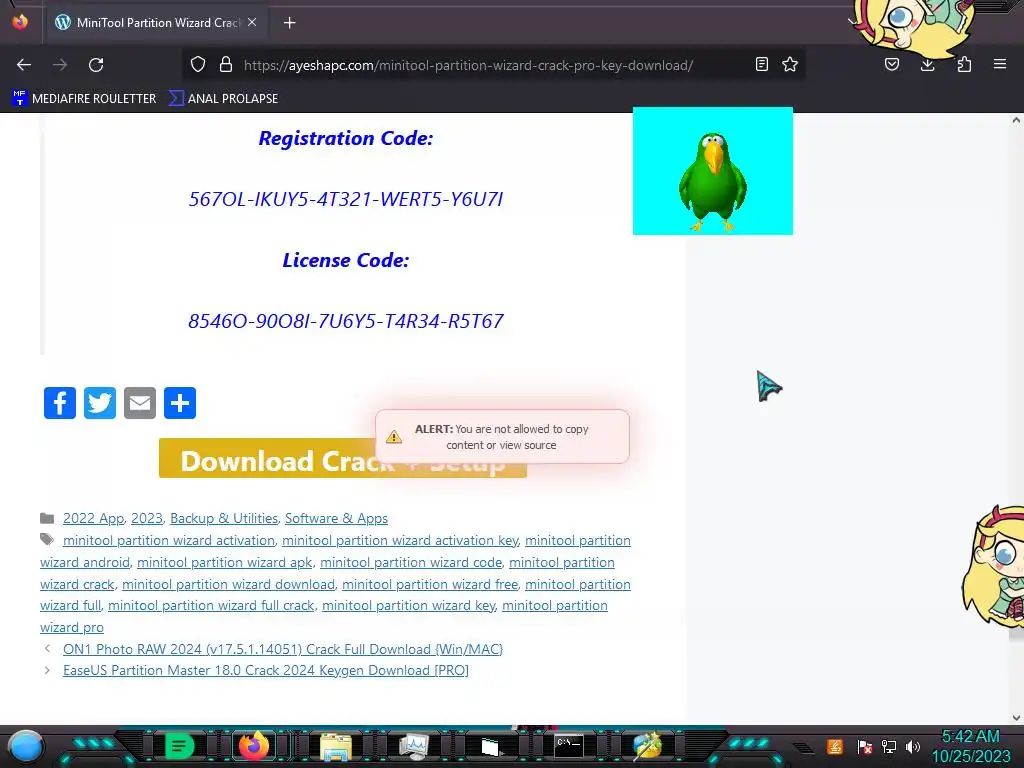Click the 5:42 AM clock in taskbar
Viewport: 1024px width, 768px height.
[x=970, y=737]
